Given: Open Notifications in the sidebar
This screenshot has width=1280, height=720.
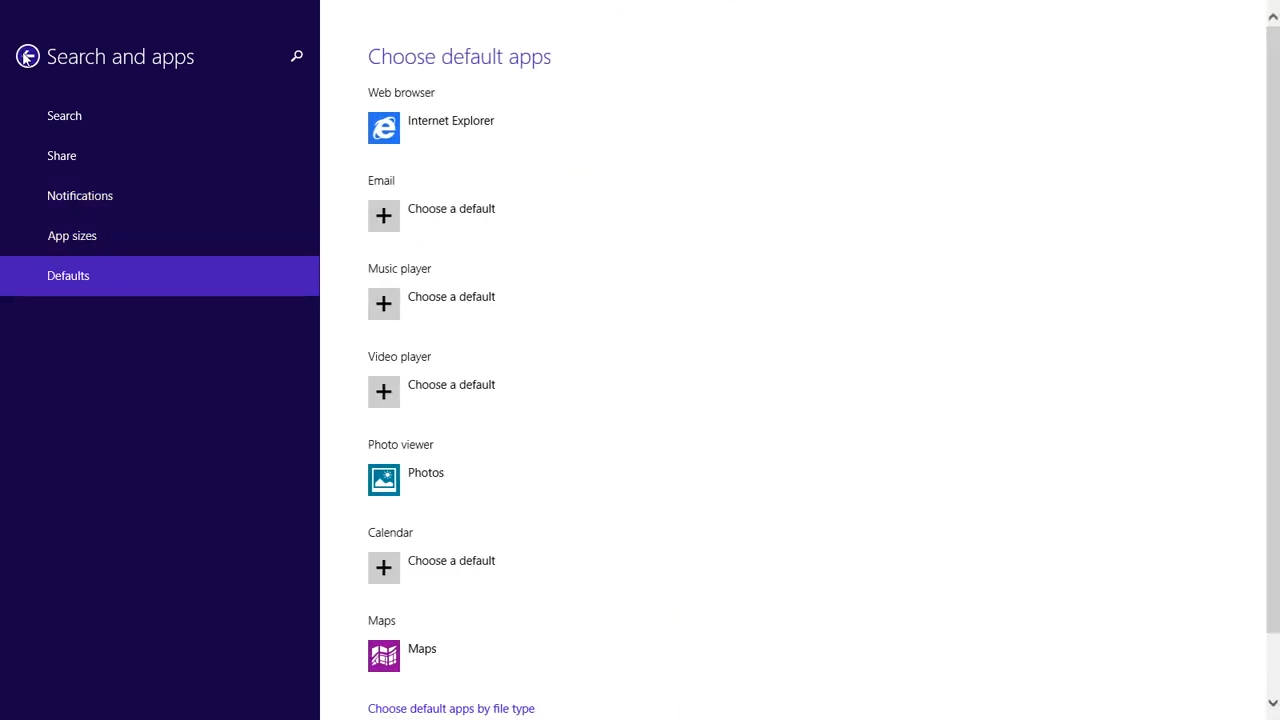Looking at the screenshot, I should click(80, 196).
